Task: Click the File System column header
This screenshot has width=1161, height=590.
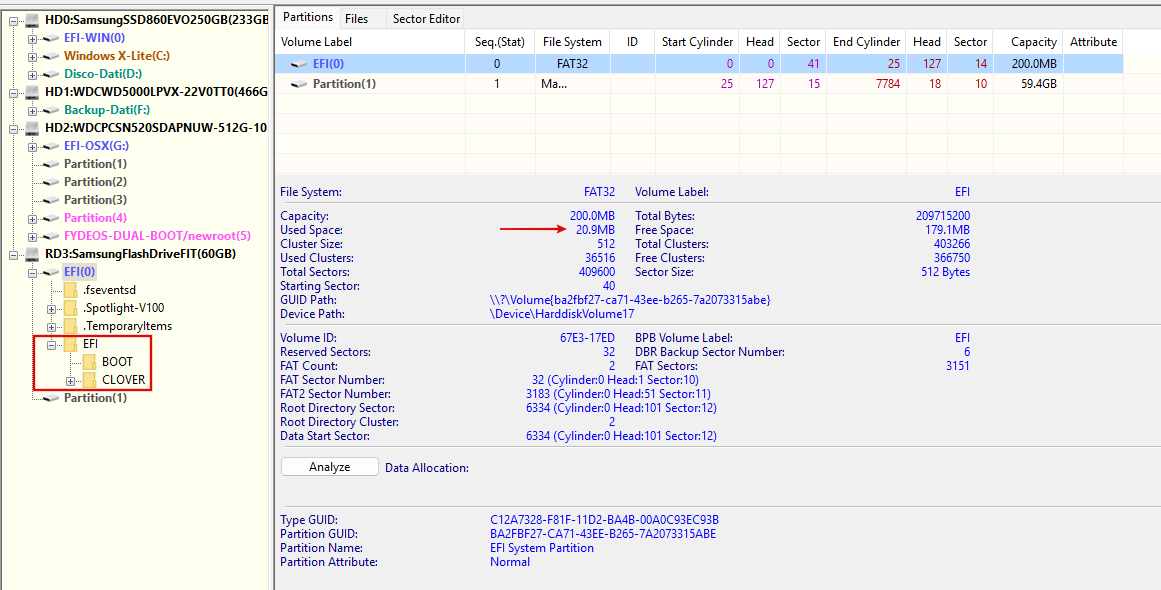Action: pos(572,42)
